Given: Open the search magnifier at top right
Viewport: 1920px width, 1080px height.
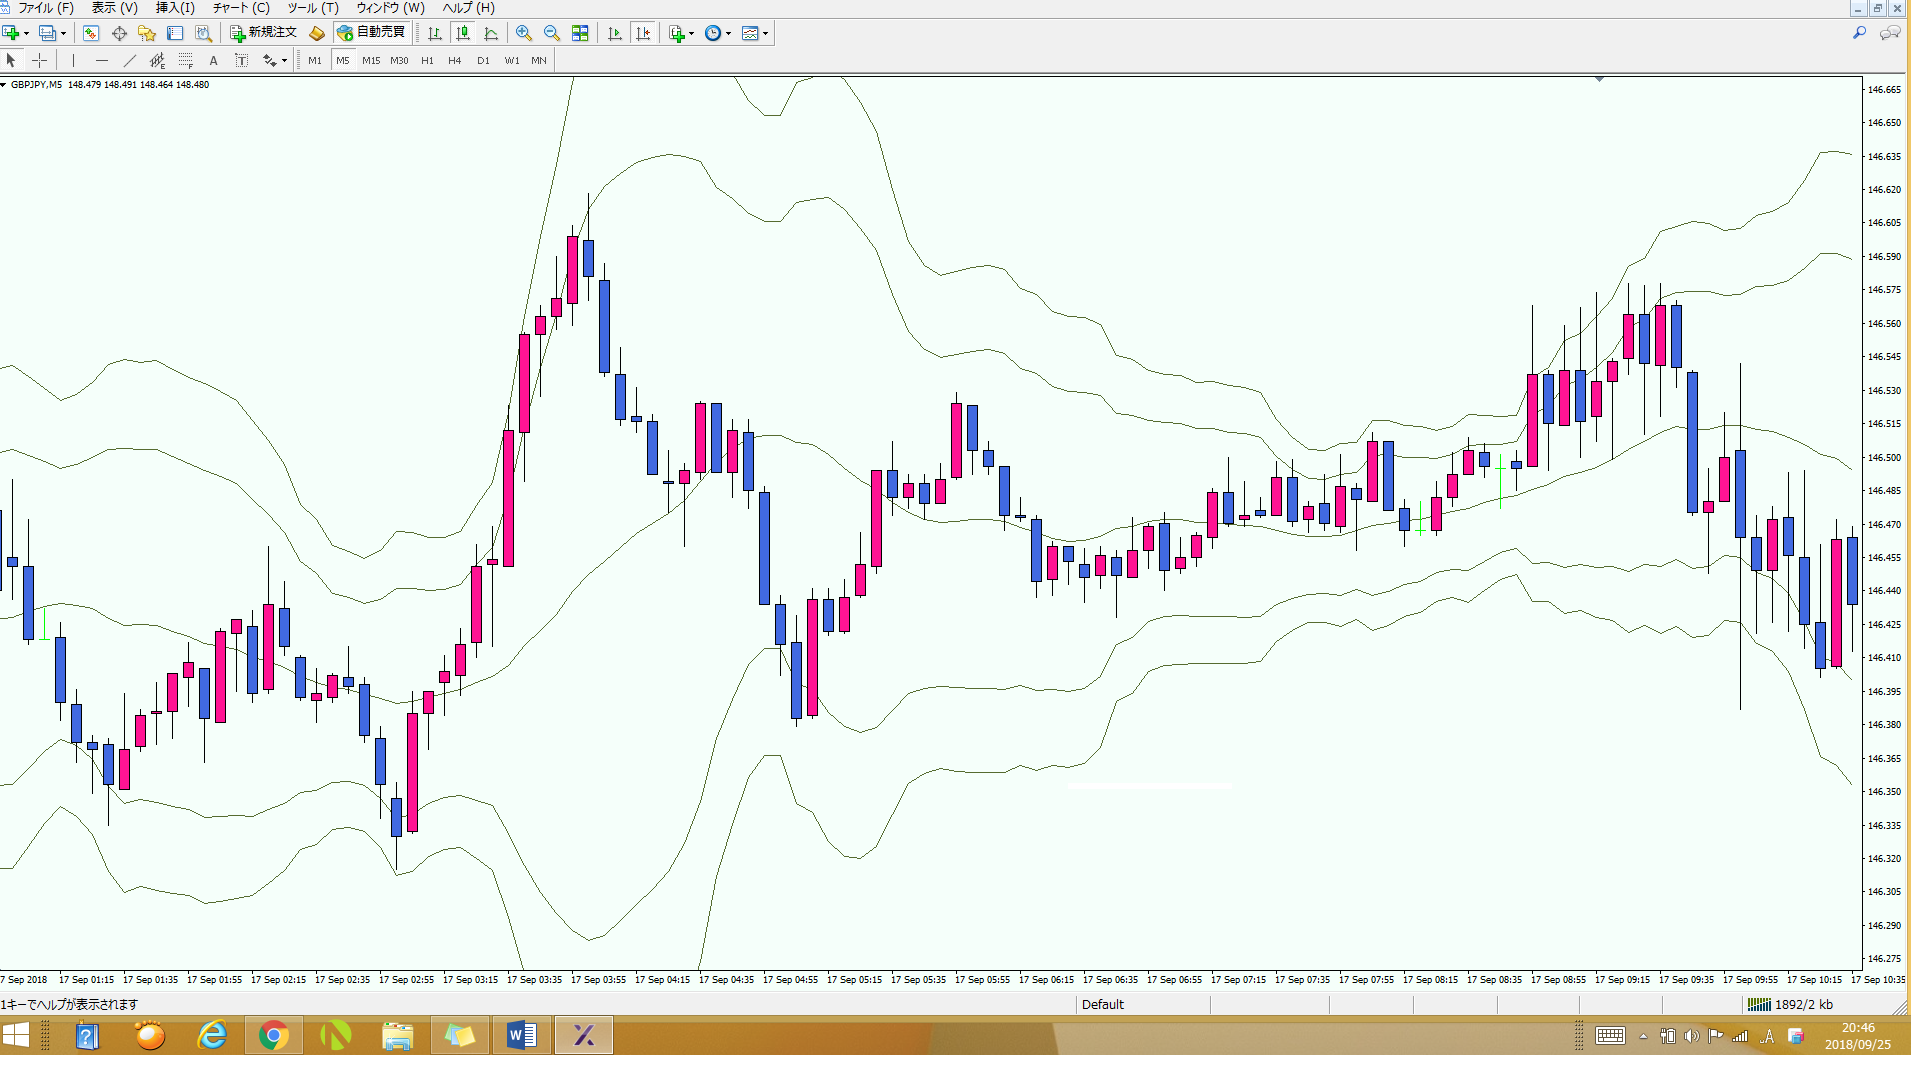Looking at the screenshot, I should (1859, 33).
